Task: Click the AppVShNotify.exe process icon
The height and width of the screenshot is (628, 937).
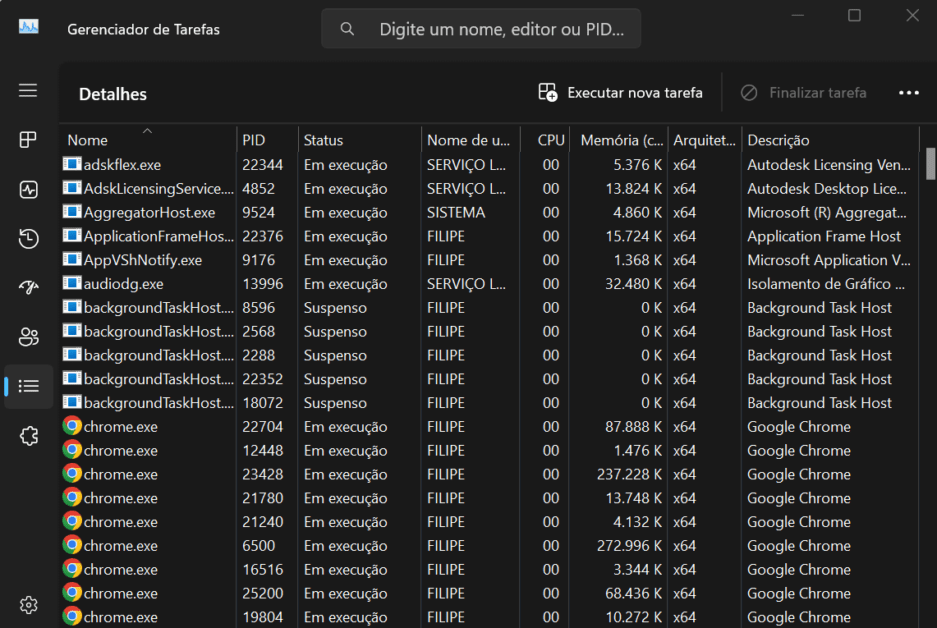Action: click(72, 259)
